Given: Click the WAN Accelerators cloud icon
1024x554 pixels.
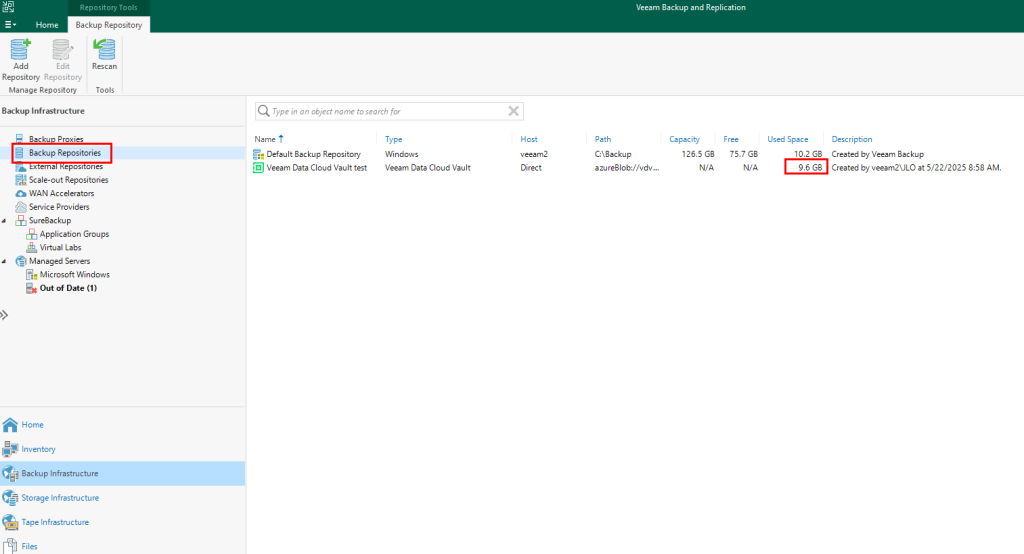Looking at the screenshot, I should click(x=21, y=193).
